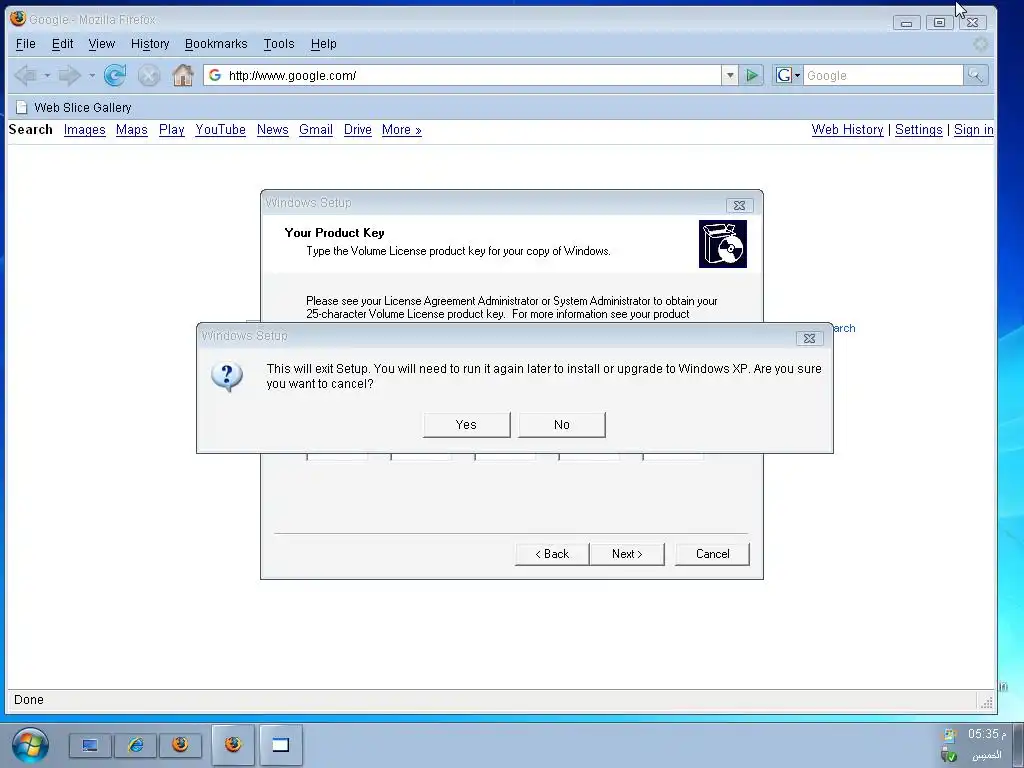Open the Help menu
Viewport: 1024px width, 768px height.
click(x=323, y=44)
